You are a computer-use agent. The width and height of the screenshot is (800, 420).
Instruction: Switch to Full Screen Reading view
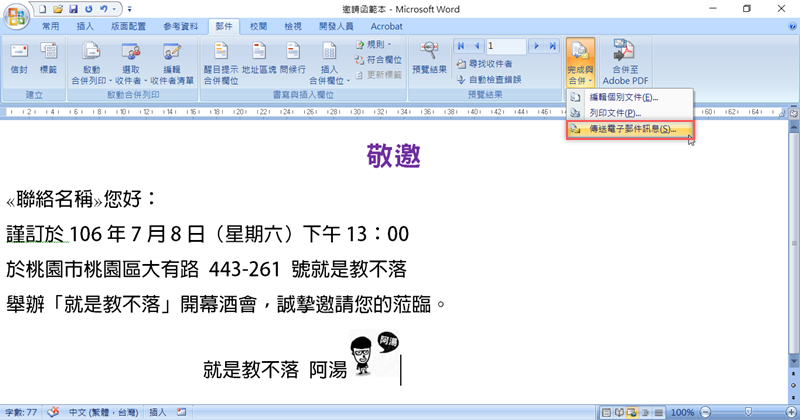point(619,412)
